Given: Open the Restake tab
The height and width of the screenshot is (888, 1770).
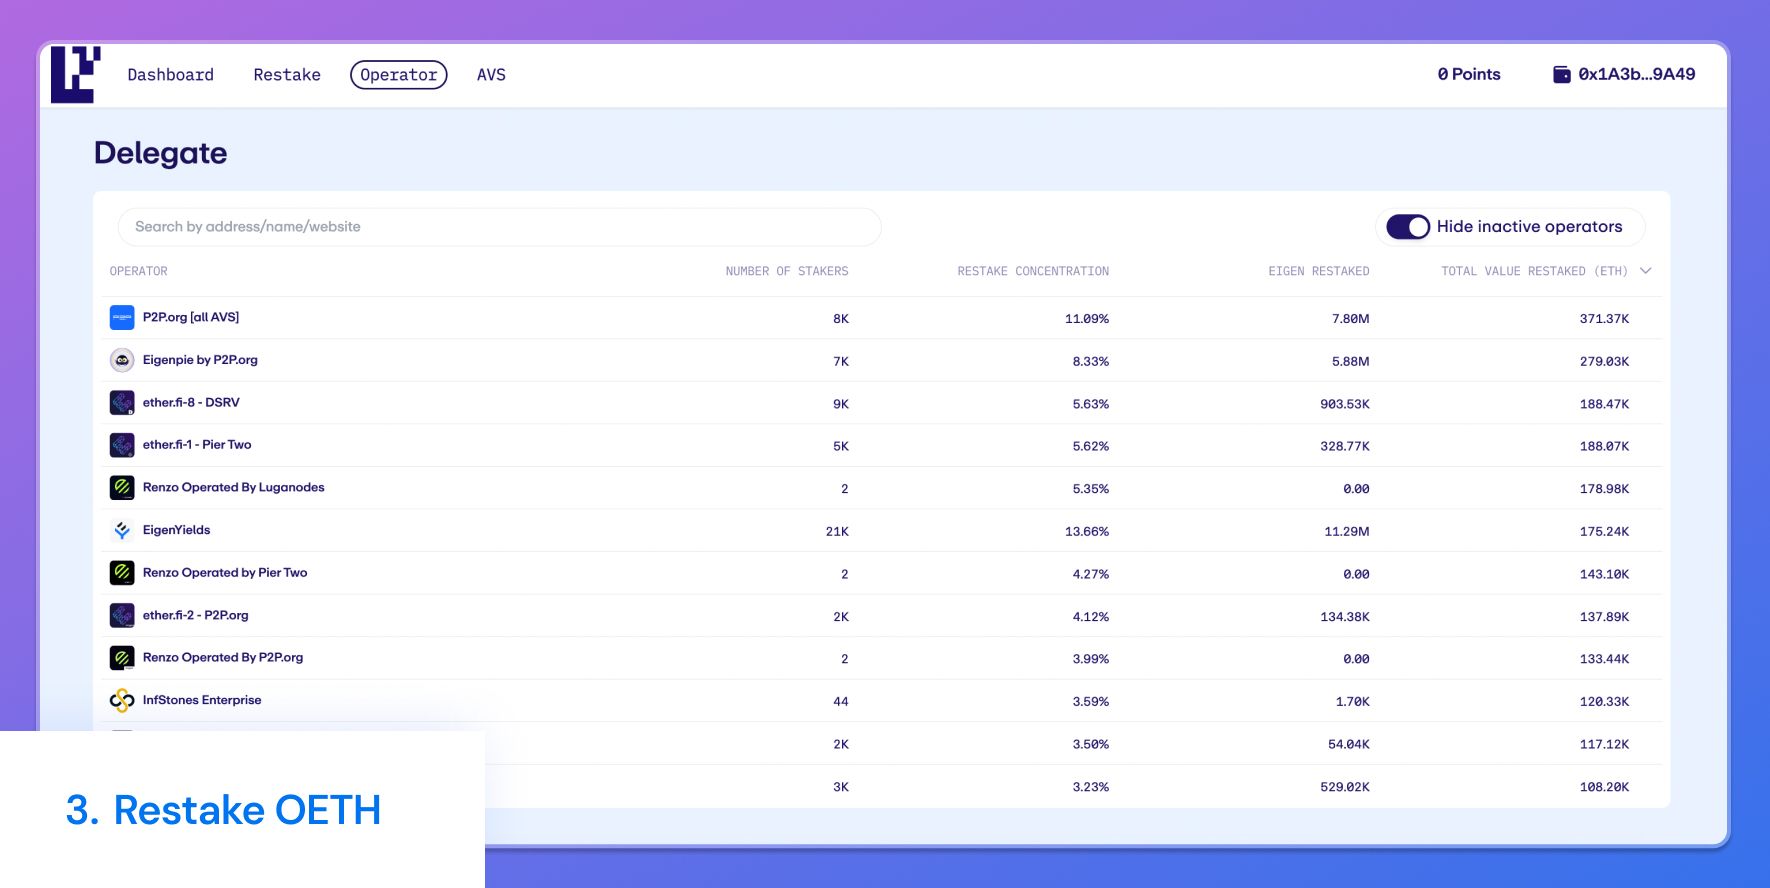Looking at the screenshot, I should click(x=287, y=75).
